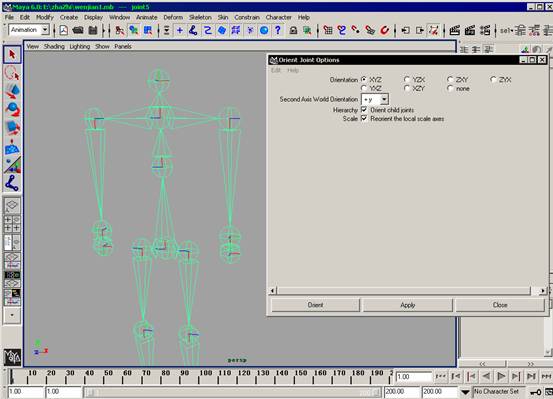This screenshot has height=399, width=553.
Task: Open the Skeleton menu
Action: coord(200,17)
